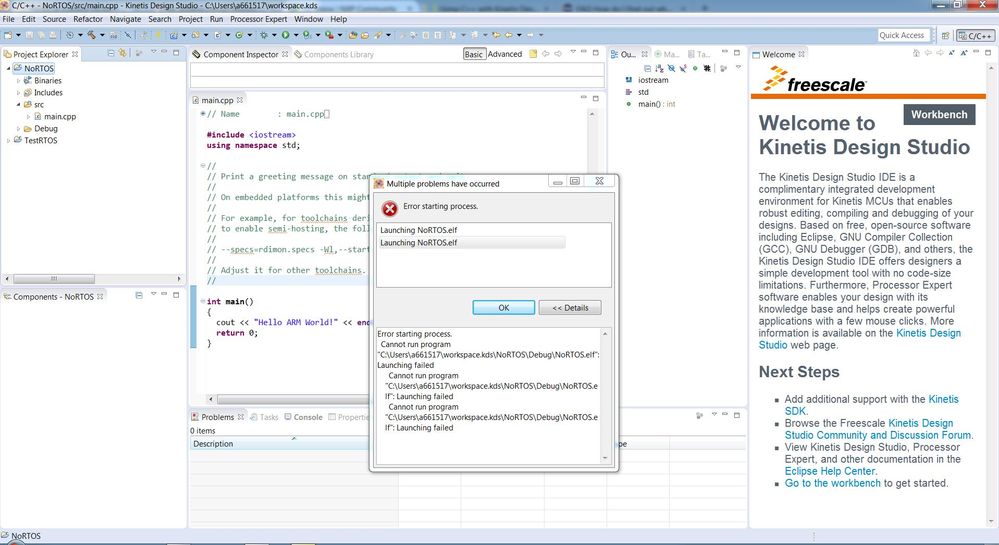Maximize the Welcome view panel
This screenshot has height=545, width=999.
tap(988, 53)
